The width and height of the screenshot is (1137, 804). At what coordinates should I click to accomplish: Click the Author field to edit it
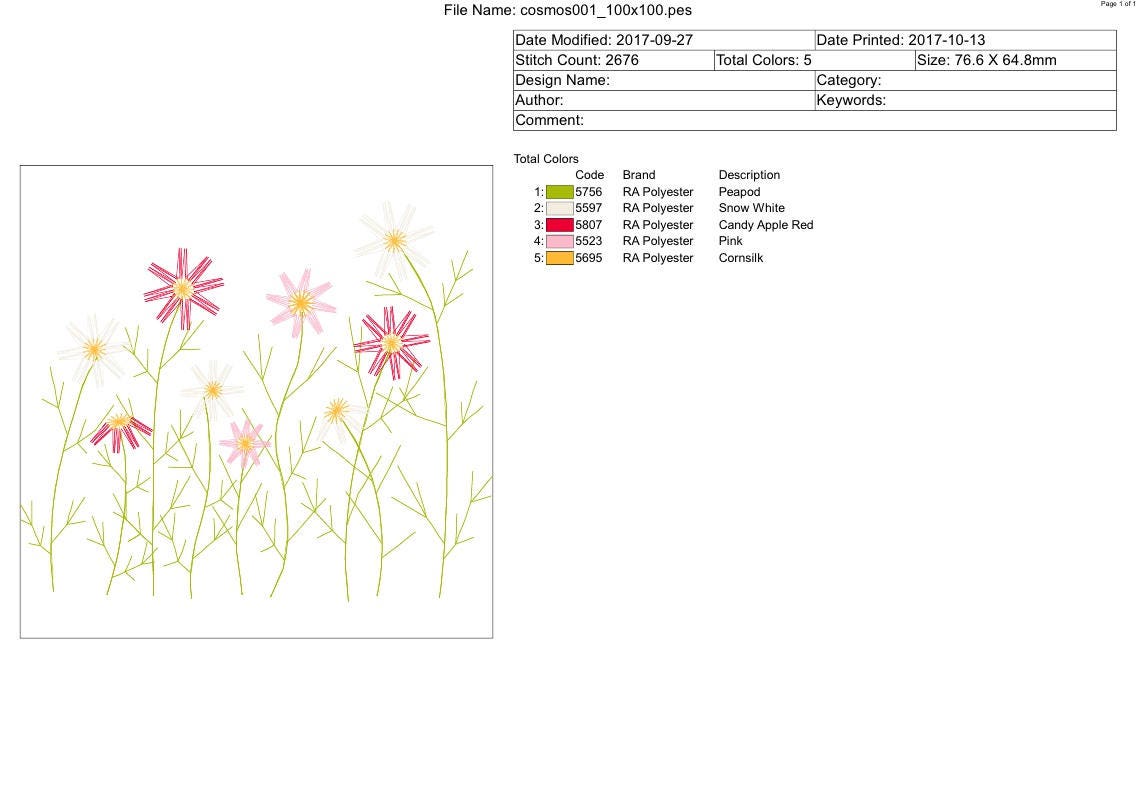pos(660,100)
